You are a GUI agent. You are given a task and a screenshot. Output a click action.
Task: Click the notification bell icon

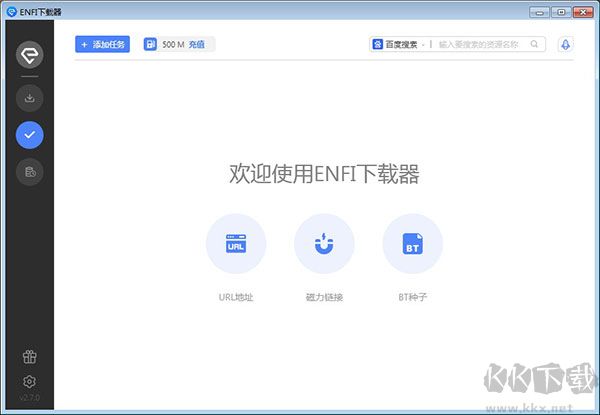pyautogui.click(x=565, y=45)
